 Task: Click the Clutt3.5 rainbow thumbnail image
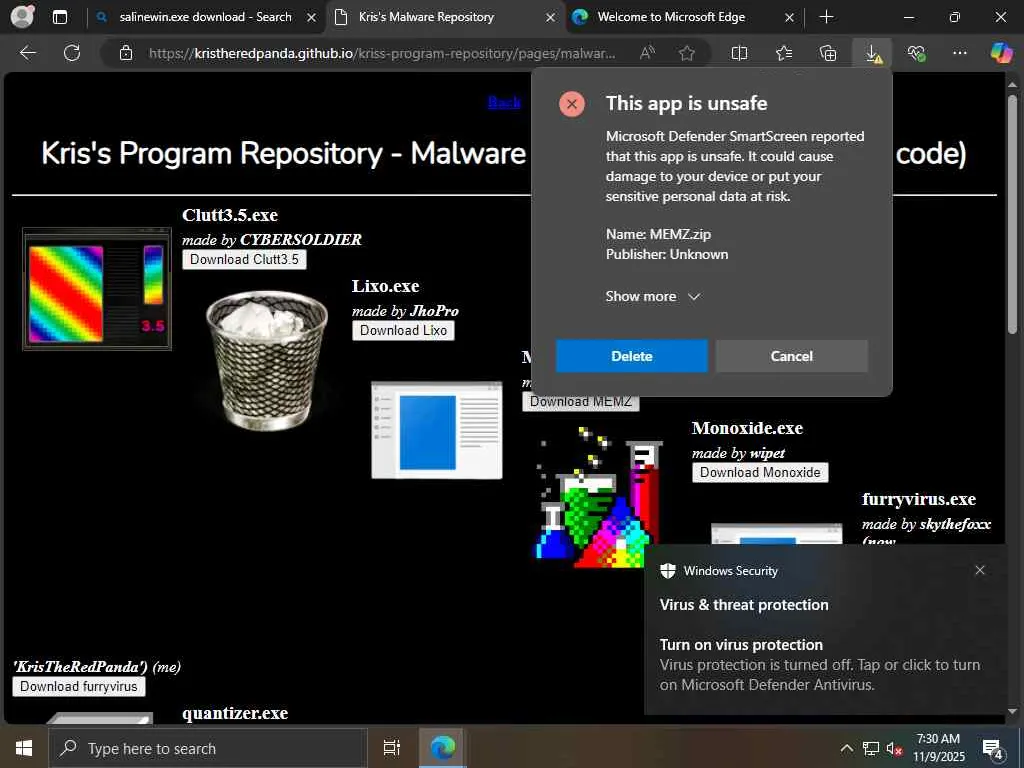[x=97, y=289]
